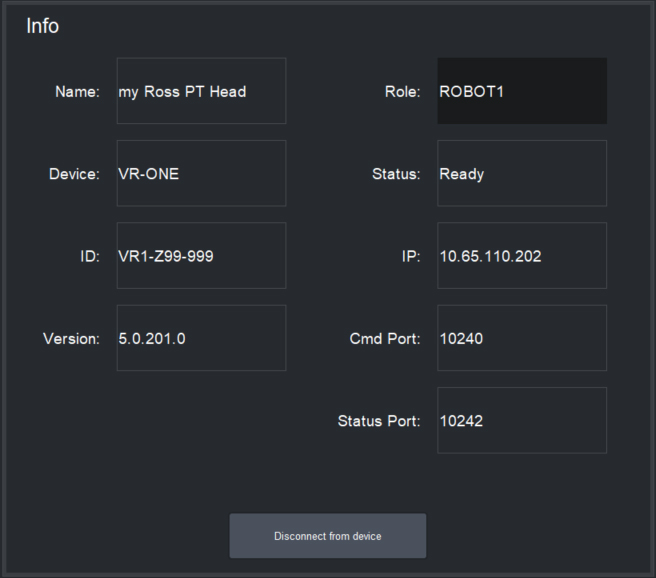Select the Device field containing VR-ONE
The width and height of the screenshot is (656, 578).
click(201, 173)
